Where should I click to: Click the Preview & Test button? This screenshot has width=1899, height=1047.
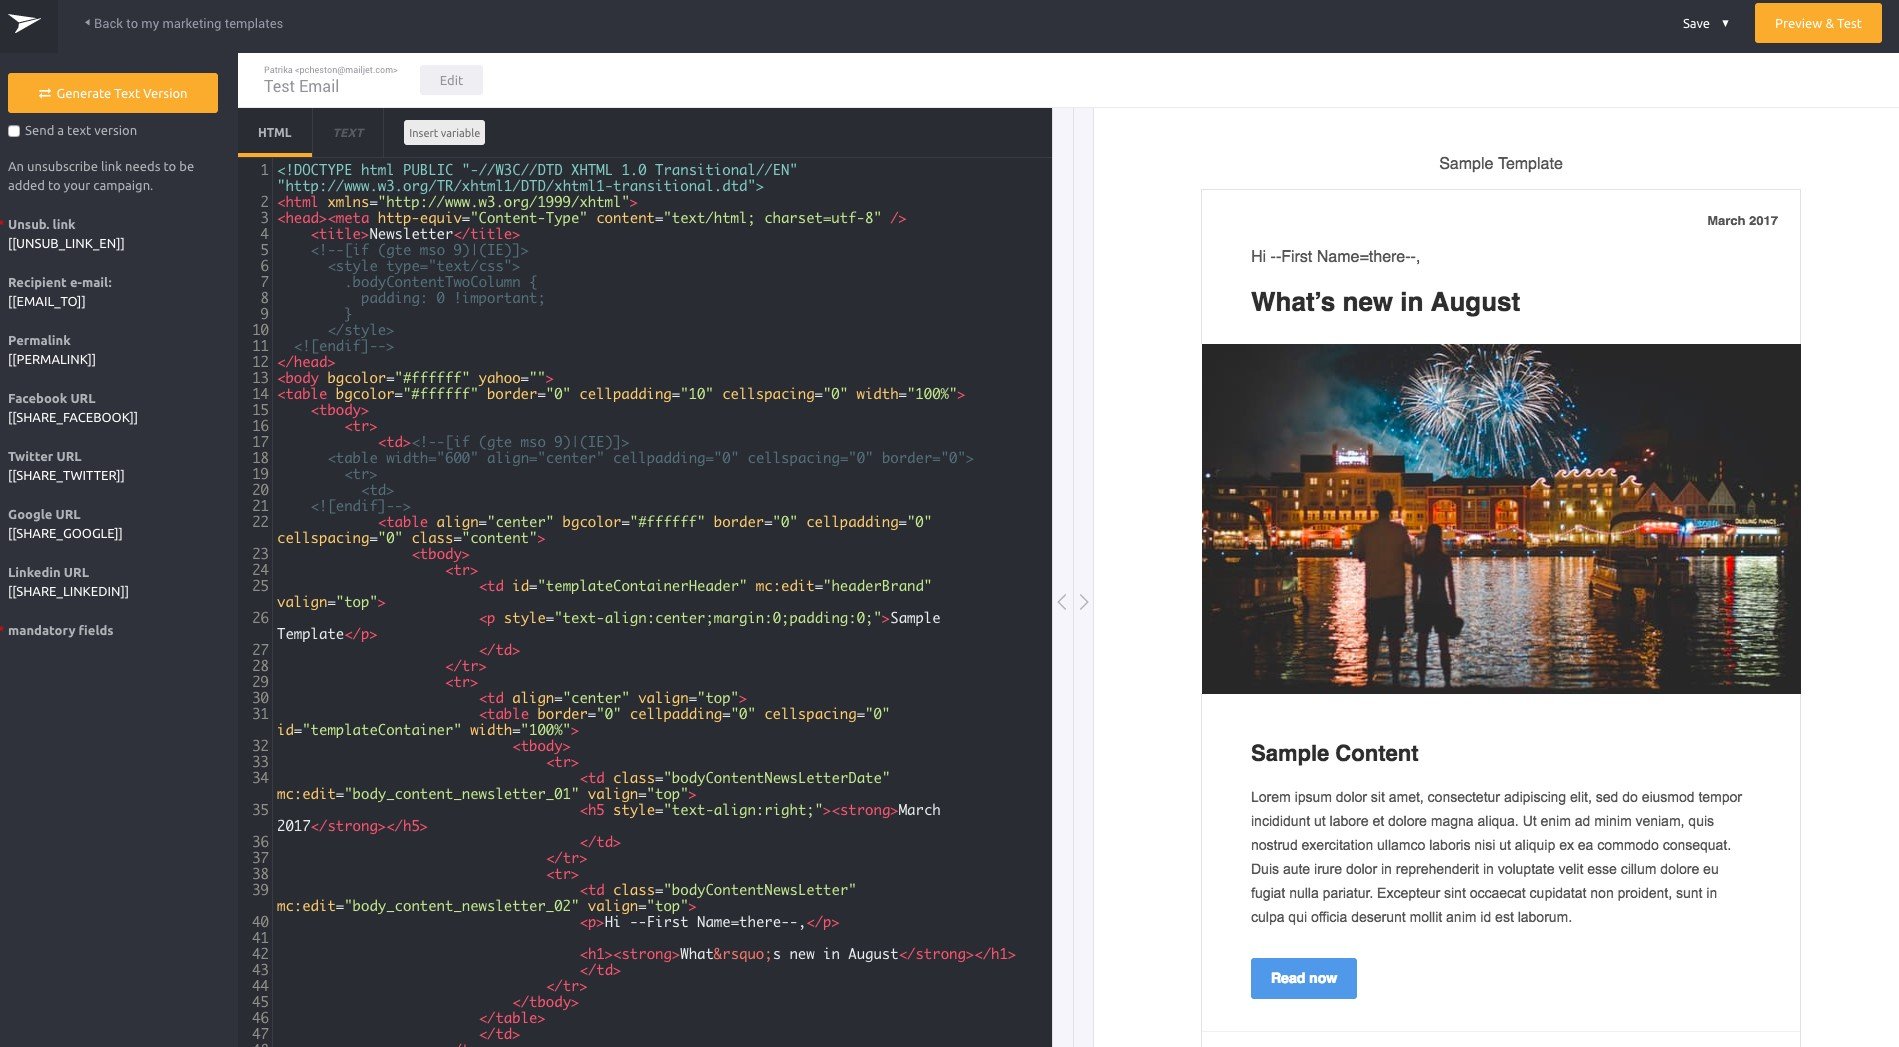[x=1817, y=23]
